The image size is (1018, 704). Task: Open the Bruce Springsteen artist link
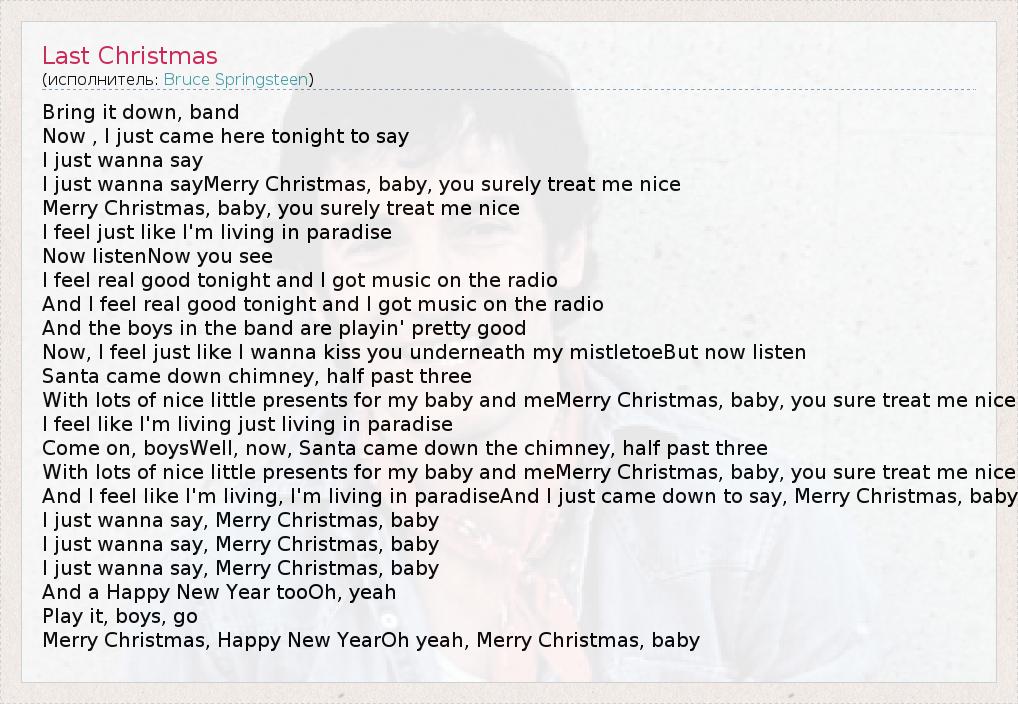[236, 79]
